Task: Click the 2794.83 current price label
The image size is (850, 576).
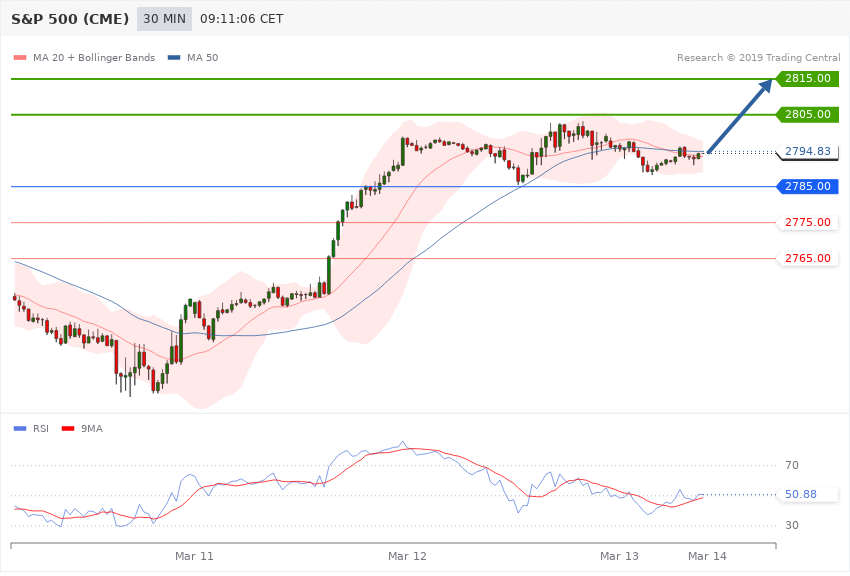Action: pyautogui.click(x=808, y=151)
